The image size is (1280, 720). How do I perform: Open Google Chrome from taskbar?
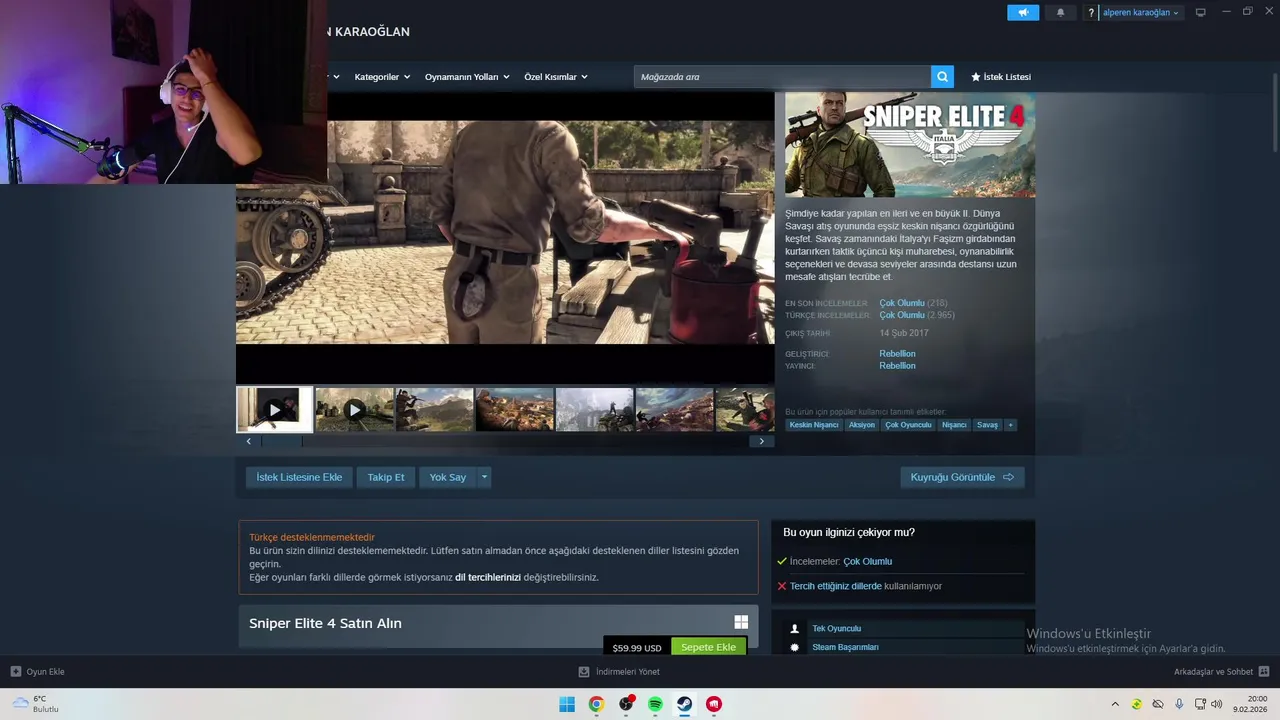(596, 704)
